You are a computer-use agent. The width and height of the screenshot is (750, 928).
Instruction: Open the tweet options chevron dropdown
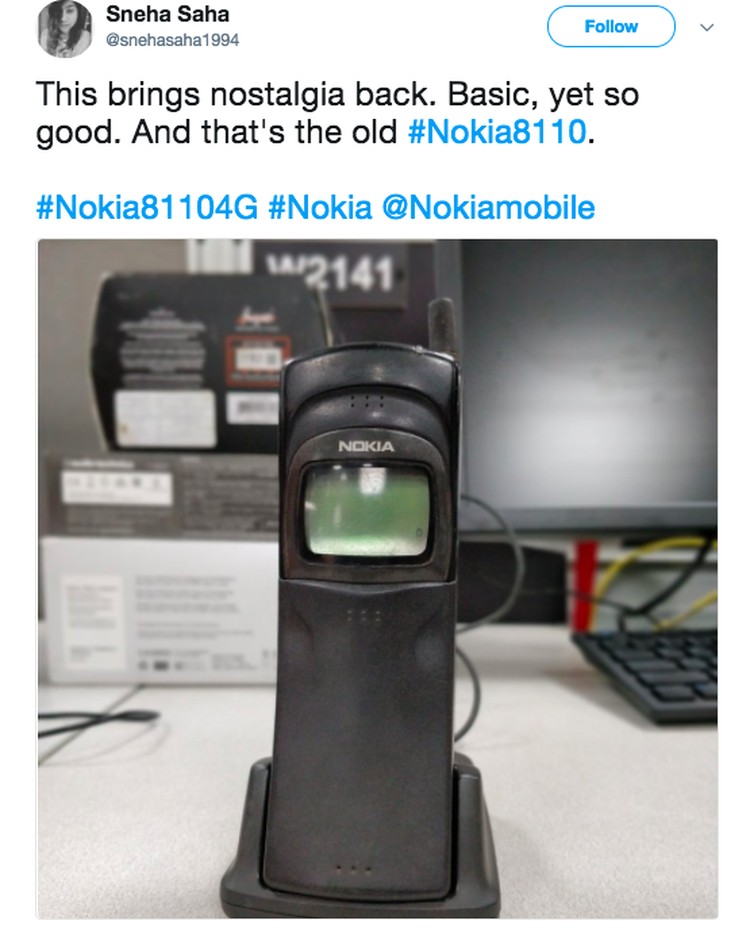click(x=707, y=27)
